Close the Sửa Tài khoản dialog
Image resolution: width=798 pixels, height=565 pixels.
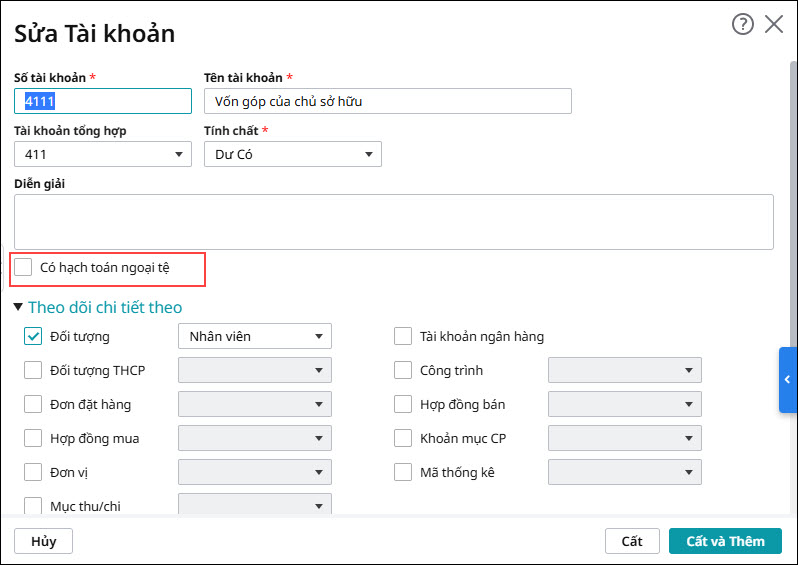[774, 25]
